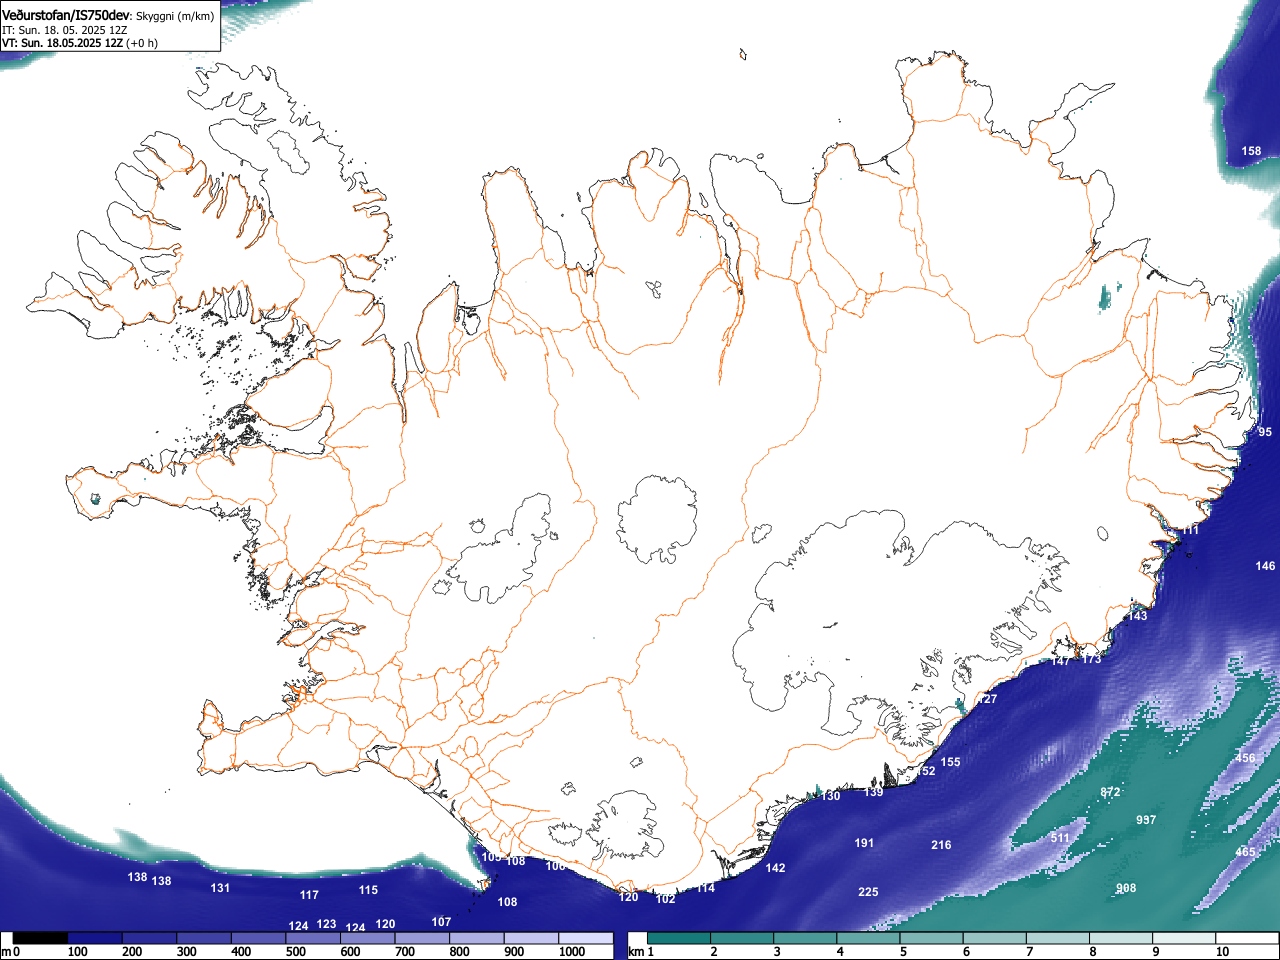The width and height of the screenshot is (1280, 960).
Task: Click the 500 tick label on meter scale
Action: pyautogui.click(x=296, y=952)
